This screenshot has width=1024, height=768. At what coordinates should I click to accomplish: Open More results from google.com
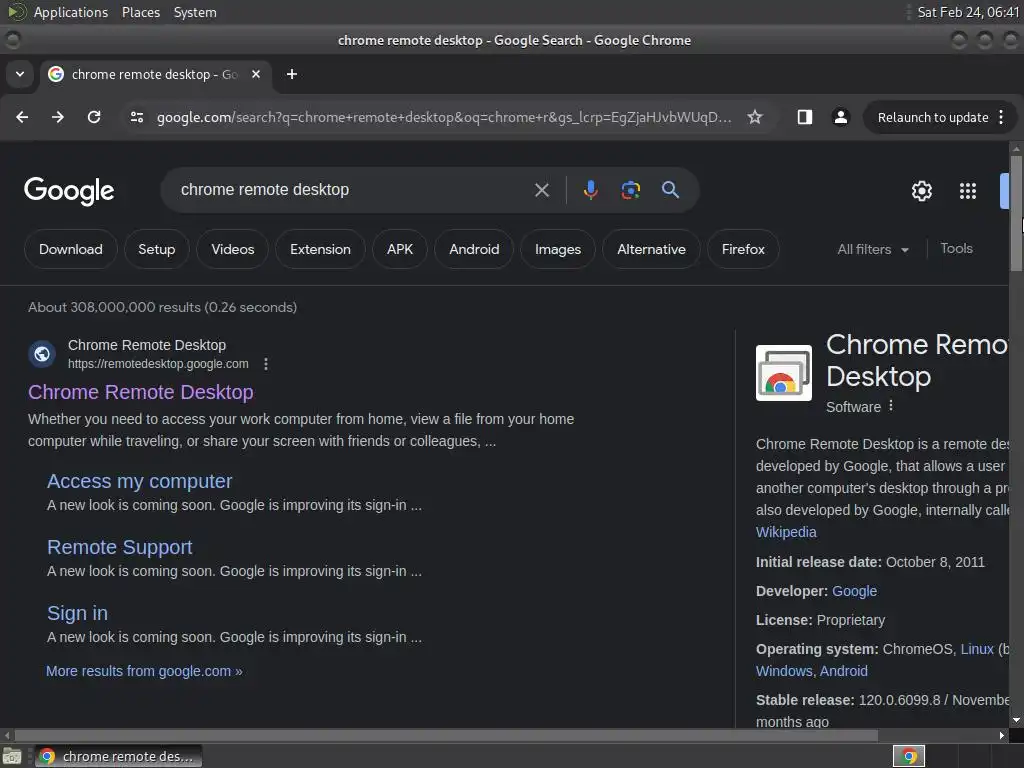(144, 671)
